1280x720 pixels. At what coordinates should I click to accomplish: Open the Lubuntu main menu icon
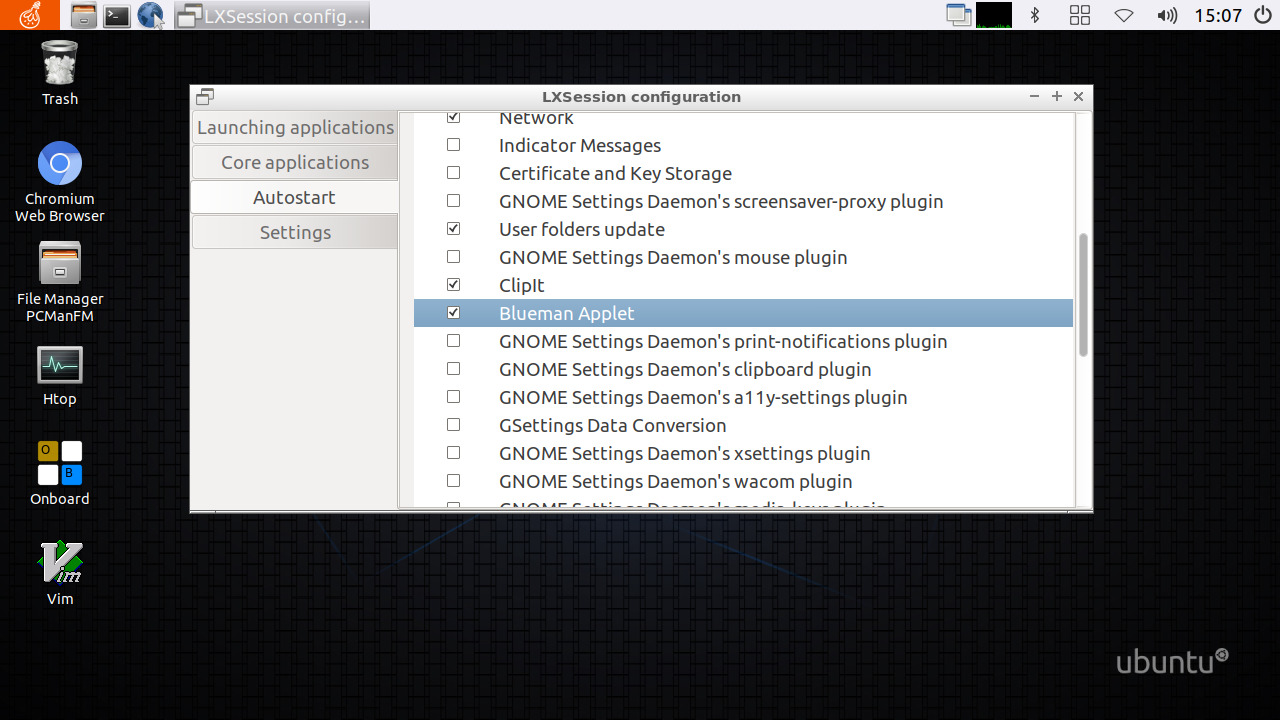30,15
